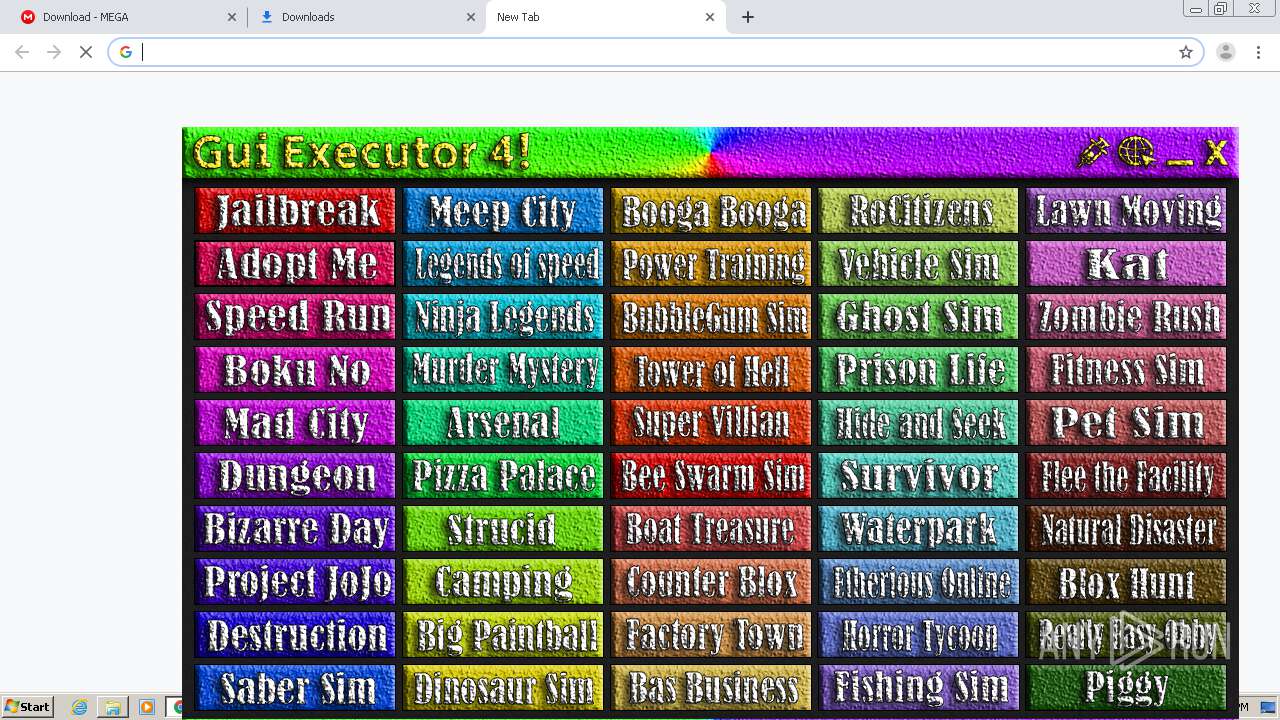Focus the Google address bar
Screen dimensions: 1280x720
pos(655,52)
